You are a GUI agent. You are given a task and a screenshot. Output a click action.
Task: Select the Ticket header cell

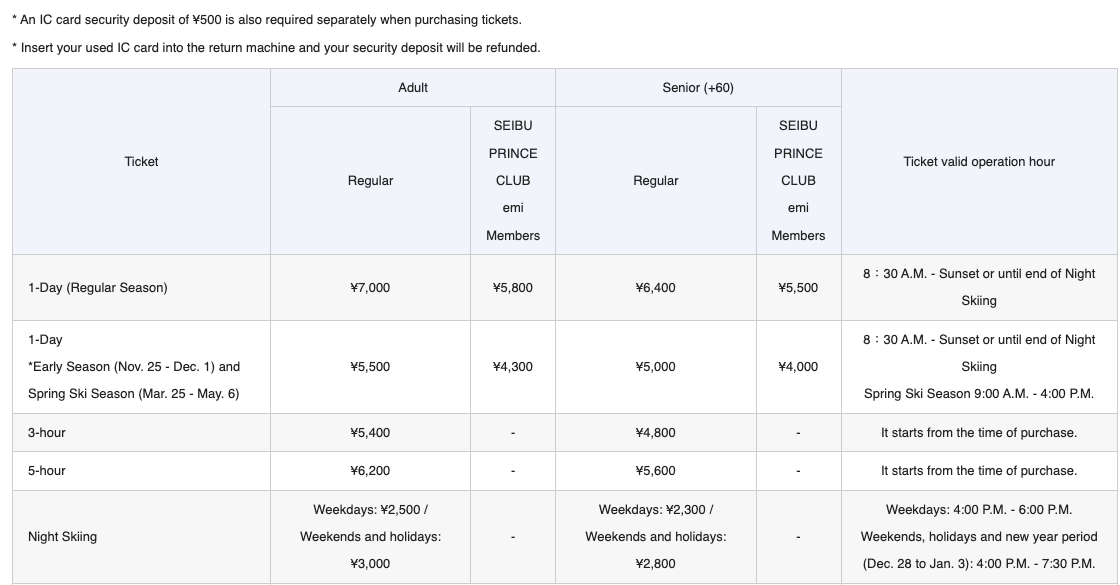tap(141, 161)
